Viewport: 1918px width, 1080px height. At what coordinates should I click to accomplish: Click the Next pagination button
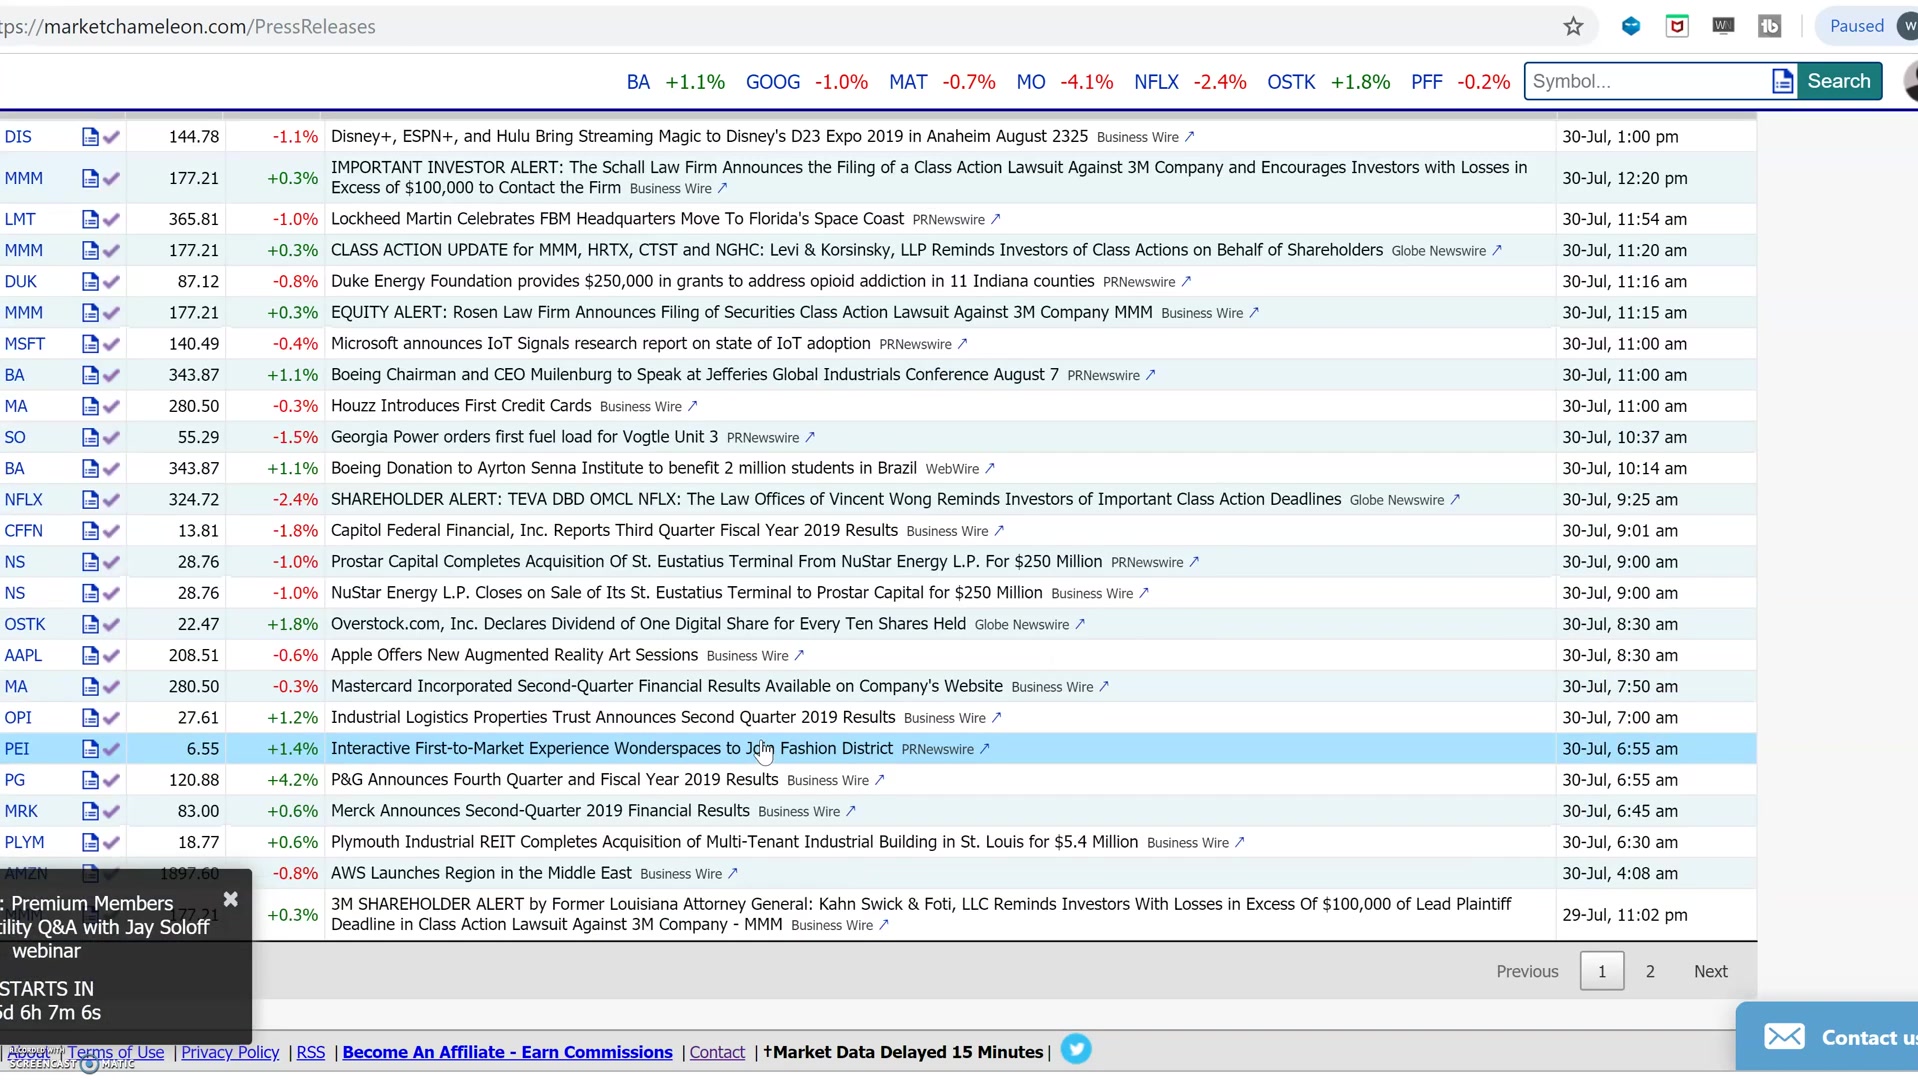[1710, 970]
